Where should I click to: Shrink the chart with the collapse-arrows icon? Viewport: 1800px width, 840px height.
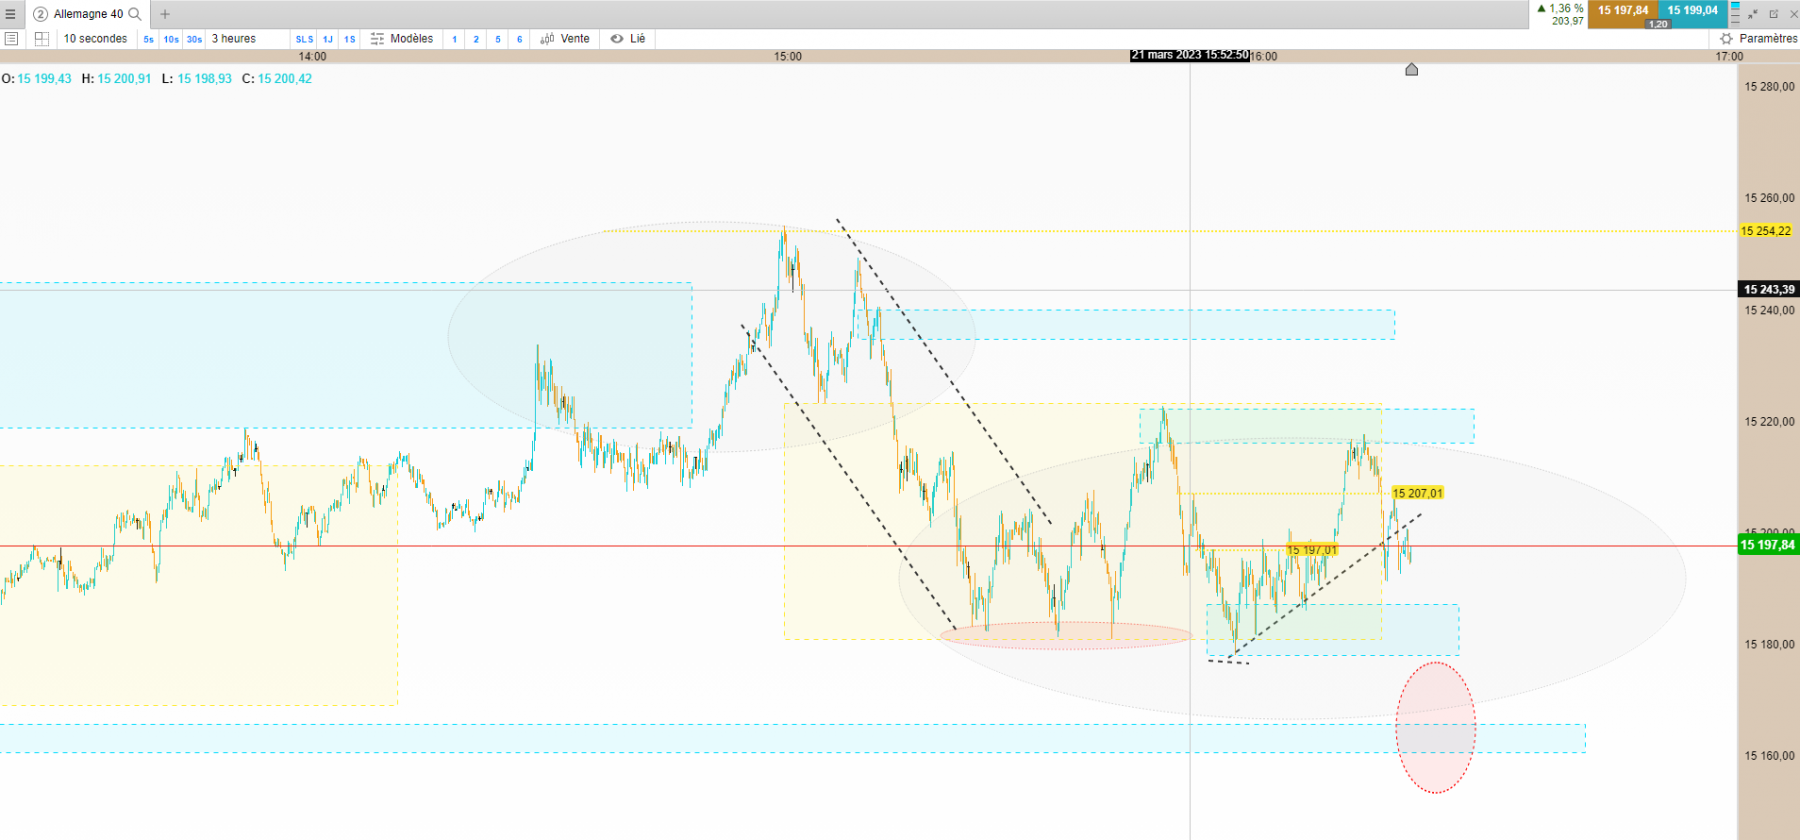pos(1753,14)
